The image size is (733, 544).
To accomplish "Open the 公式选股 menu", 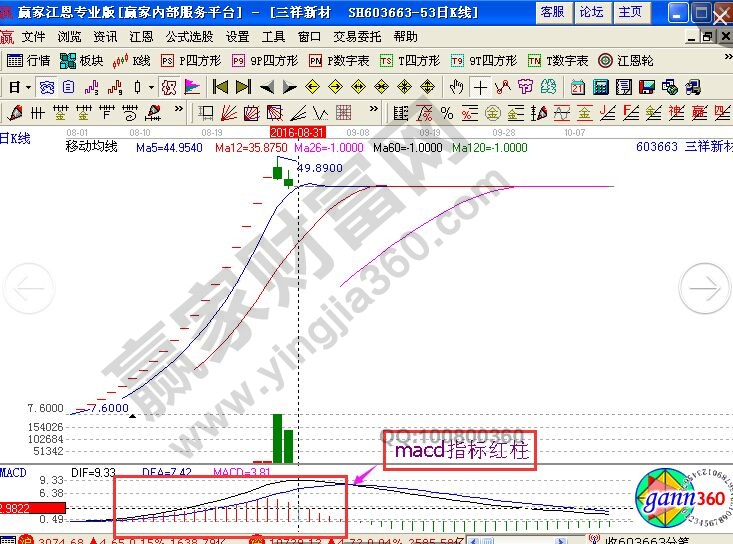I will click(x=188, y=37).
